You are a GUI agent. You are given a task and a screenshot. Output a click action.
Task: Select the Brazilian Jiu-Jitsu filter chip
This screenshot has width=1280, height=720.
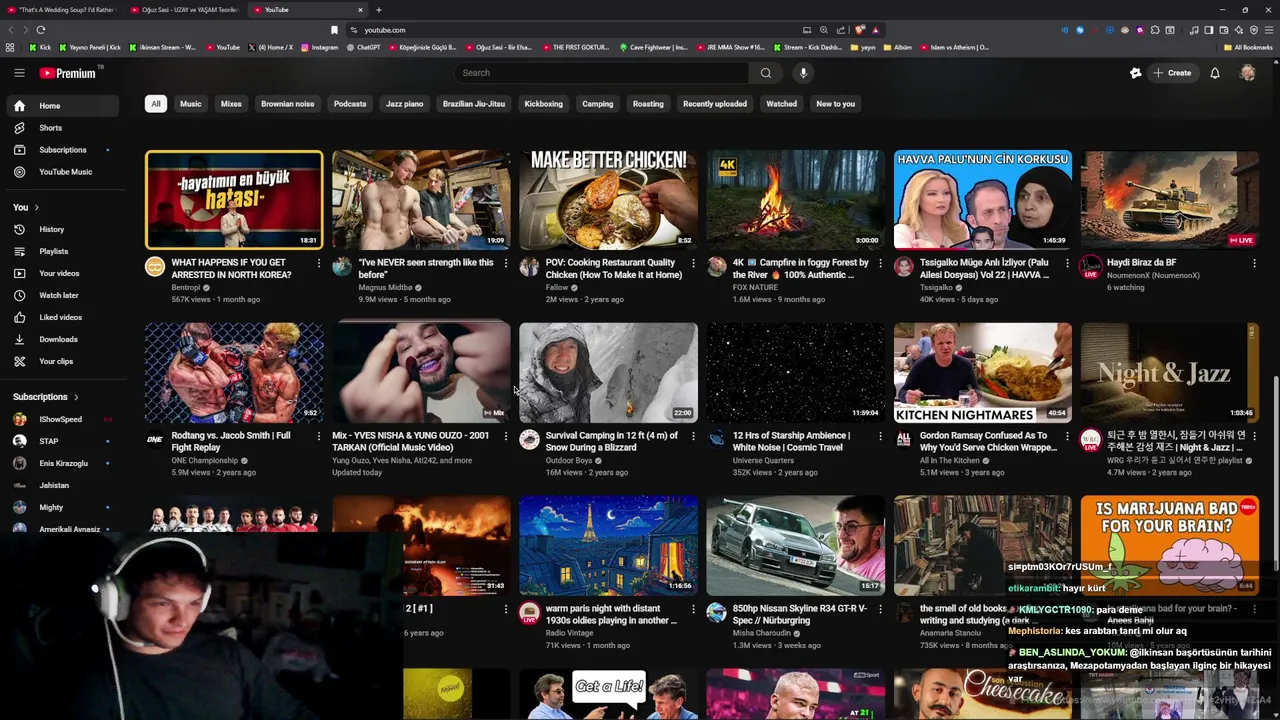pyautogui.click(x=474, y=104)
